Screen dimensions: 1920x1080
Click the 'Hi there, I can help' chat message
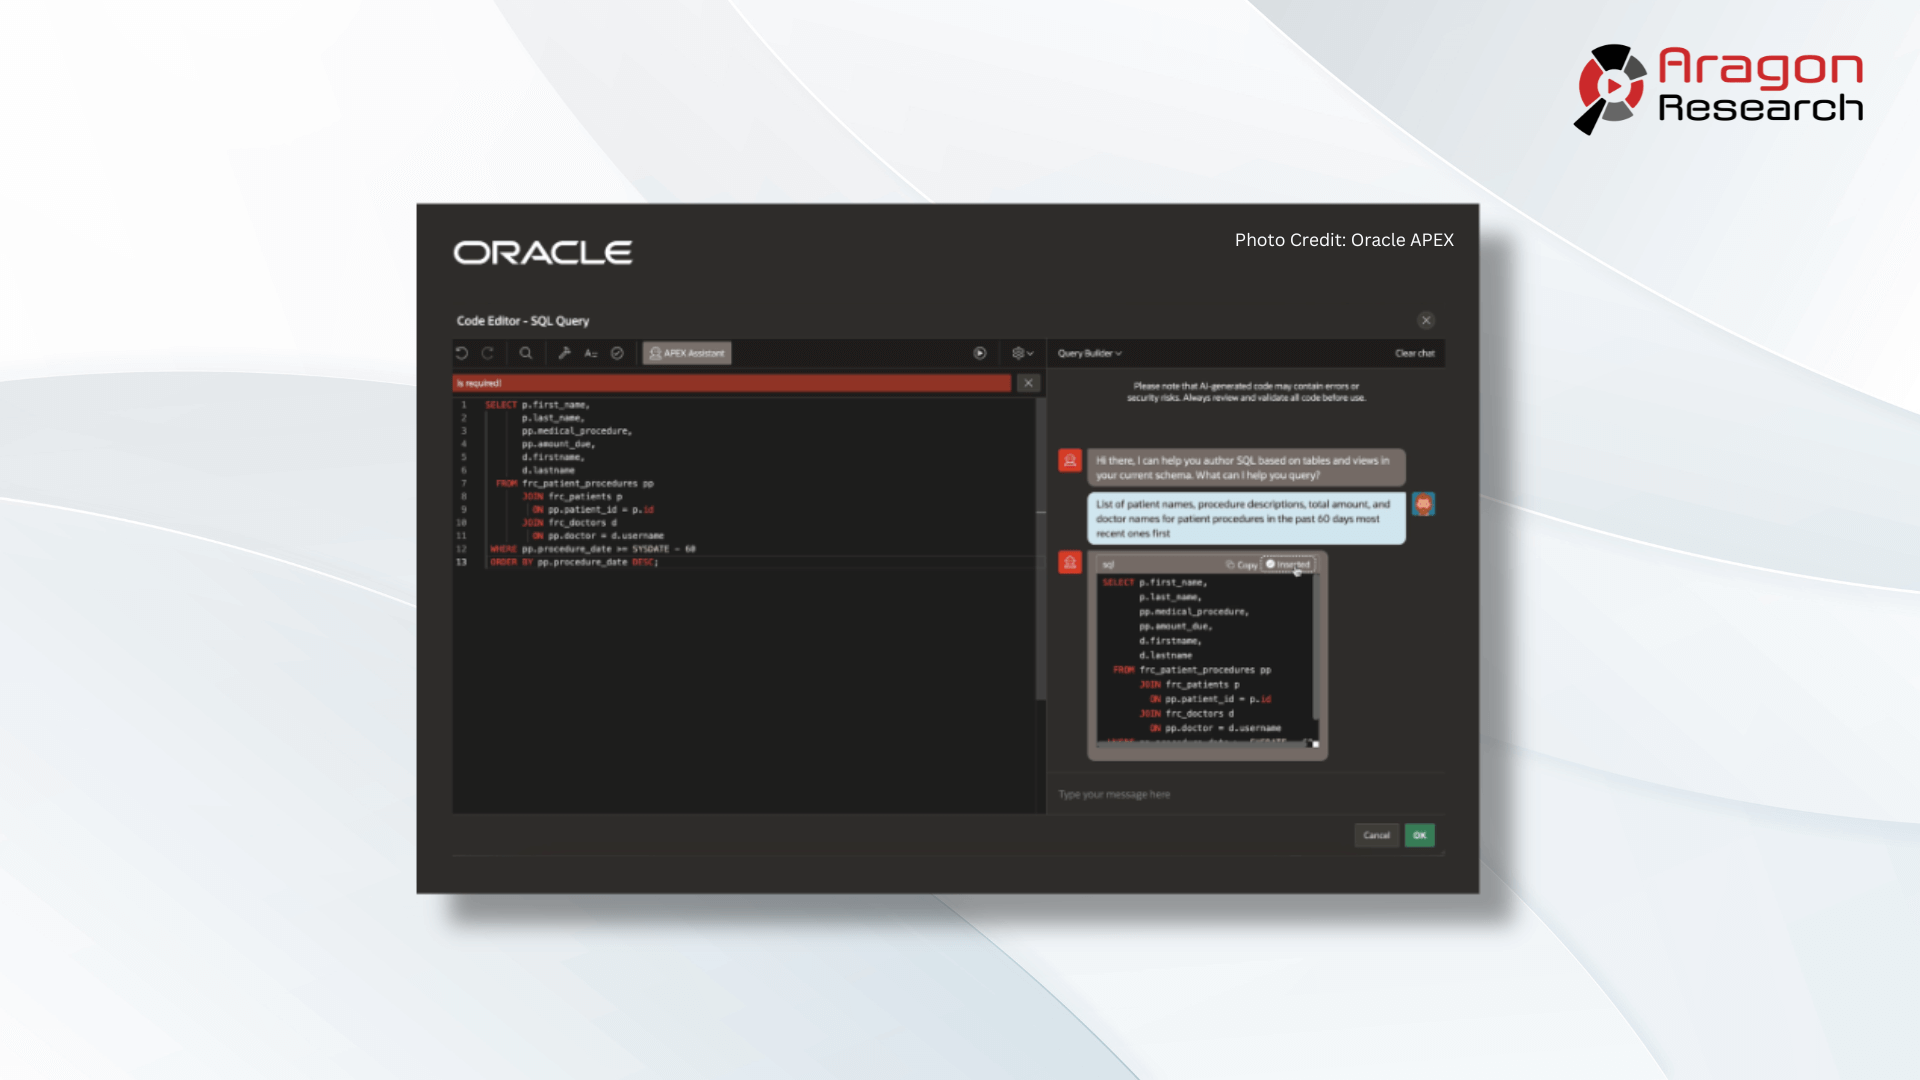tap(1246, 467)
